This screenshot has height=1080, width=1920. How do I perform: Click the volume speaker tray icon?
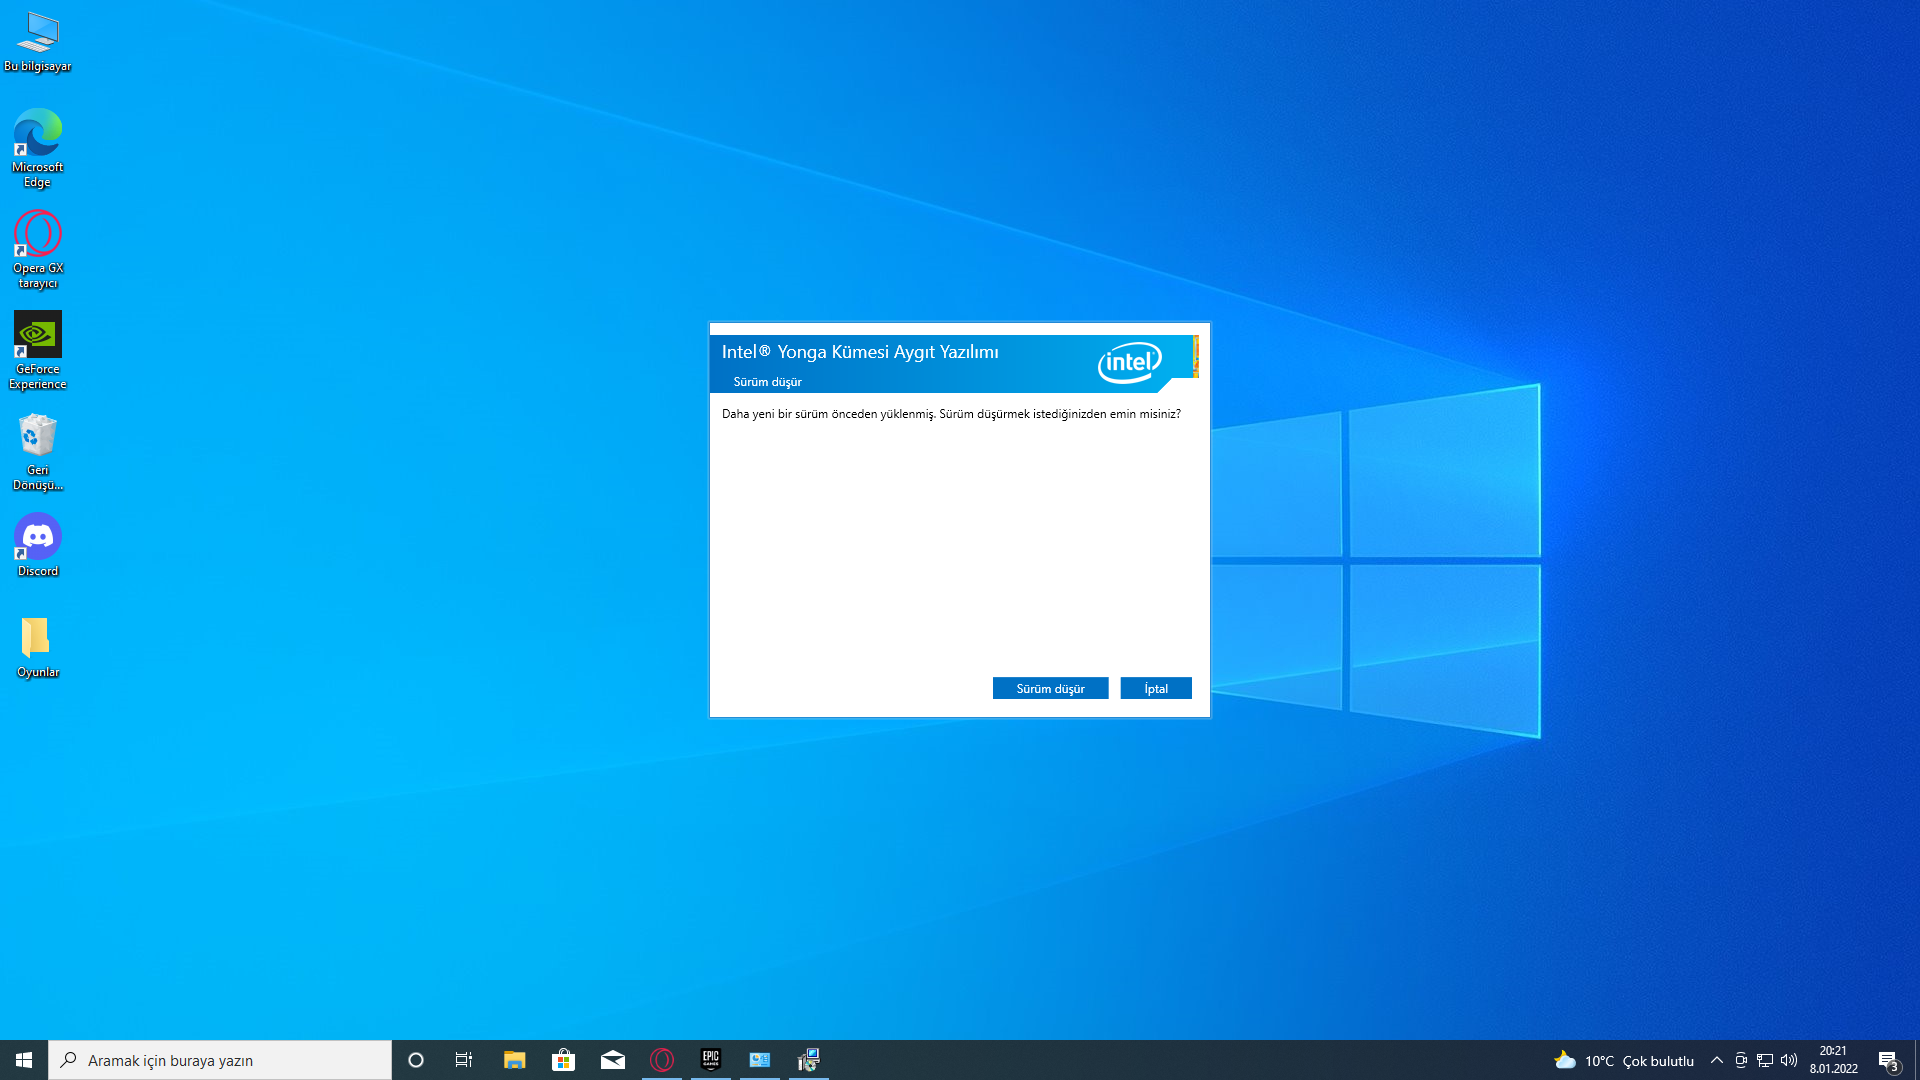coord(1789,1060)
